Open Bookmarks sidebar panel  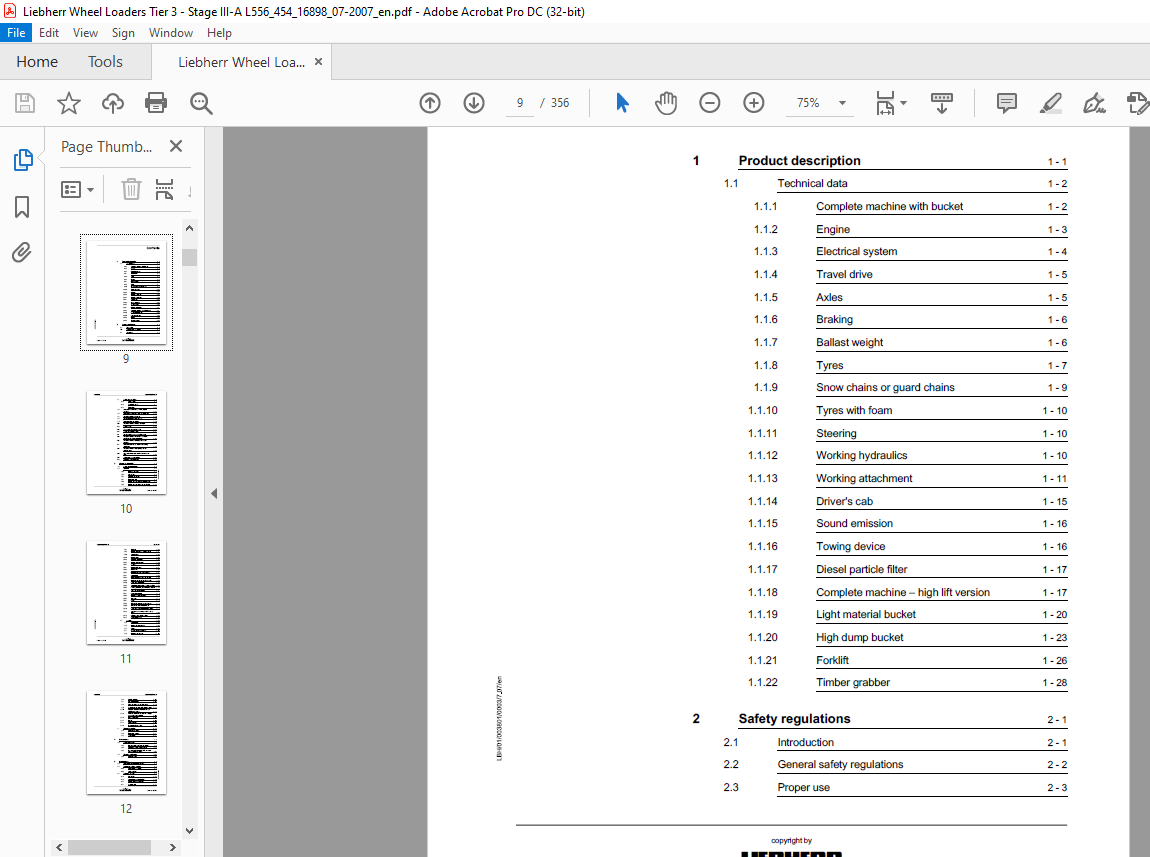click(x=22, y=207)
